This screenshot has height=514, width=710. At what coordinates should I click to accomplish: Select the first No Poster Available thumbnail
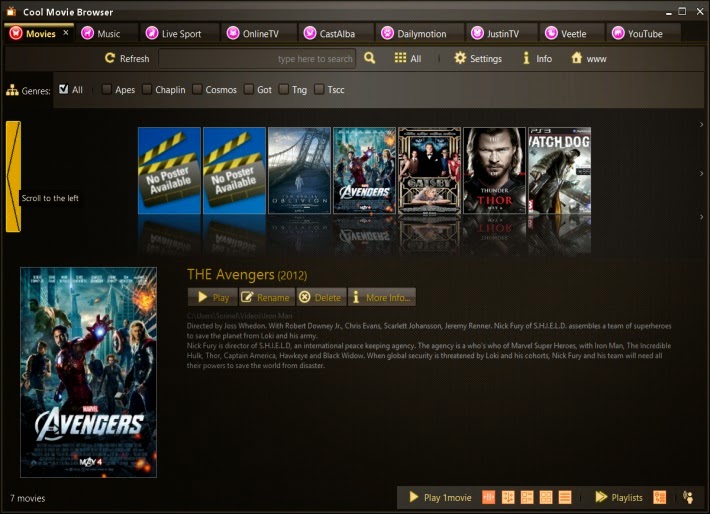point(169,170)
